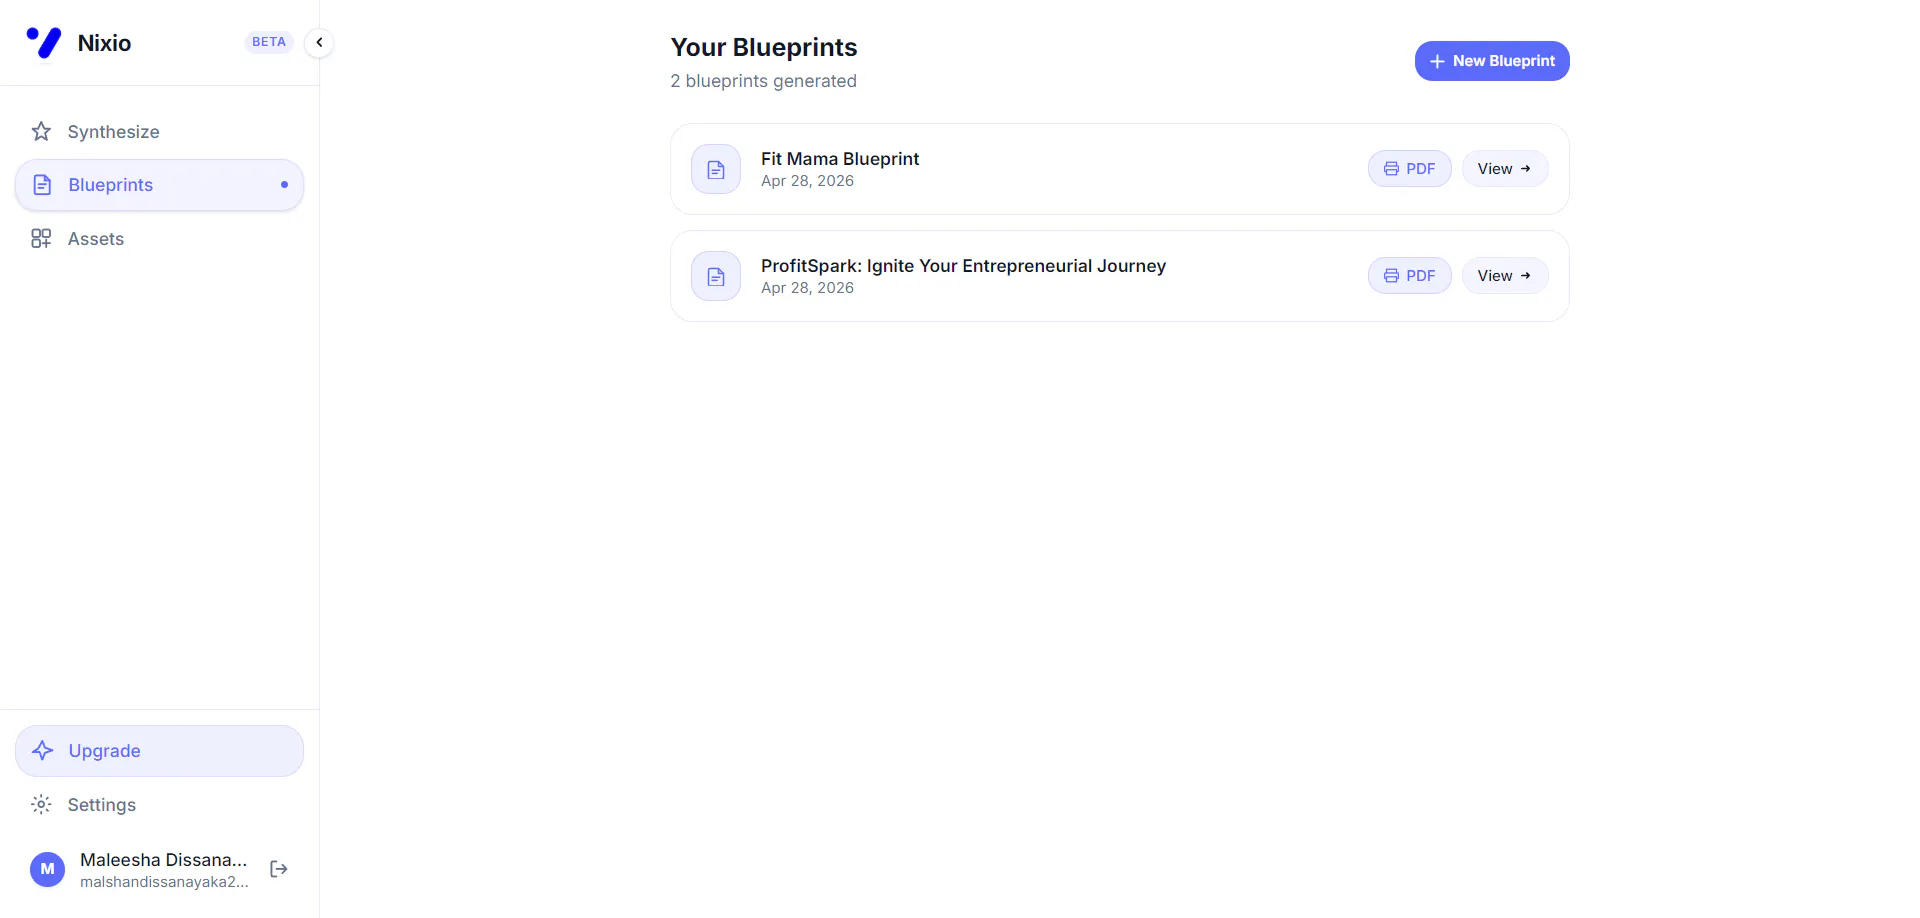Click the ProfitSpark: Ignite Your Entrepreneurial Journey title

963,266
